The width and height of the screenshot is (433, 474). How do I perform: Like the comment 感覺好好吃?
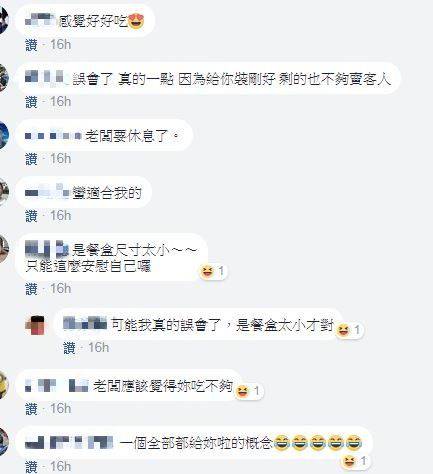click(31, 45)
